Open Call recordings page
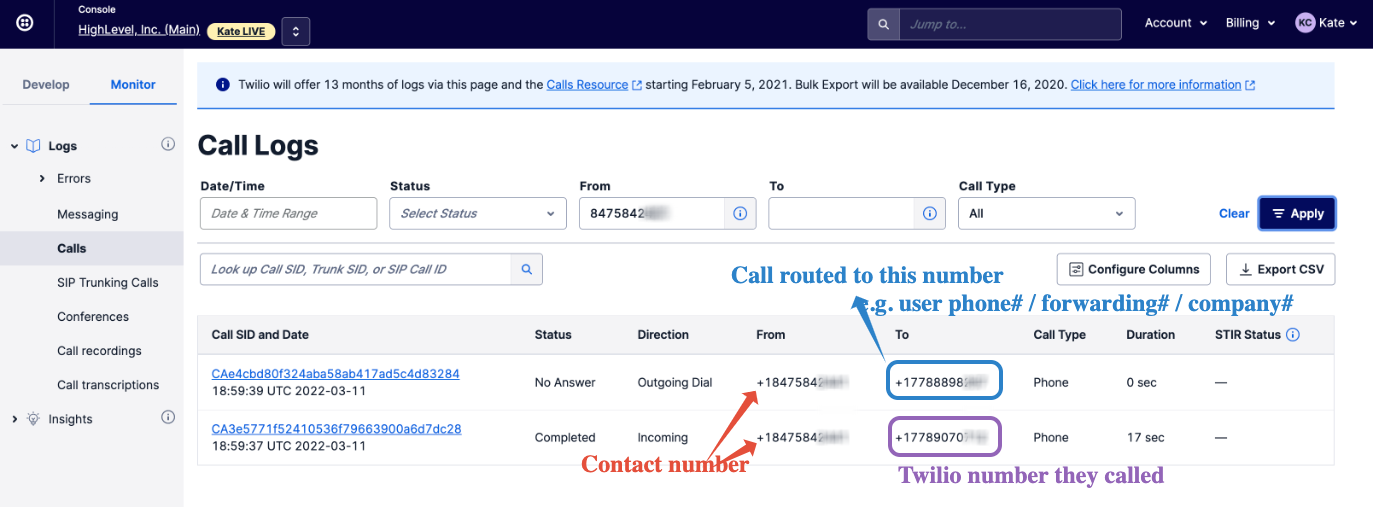The width and height of the screenshot is (1373, 507). [99, 351]
